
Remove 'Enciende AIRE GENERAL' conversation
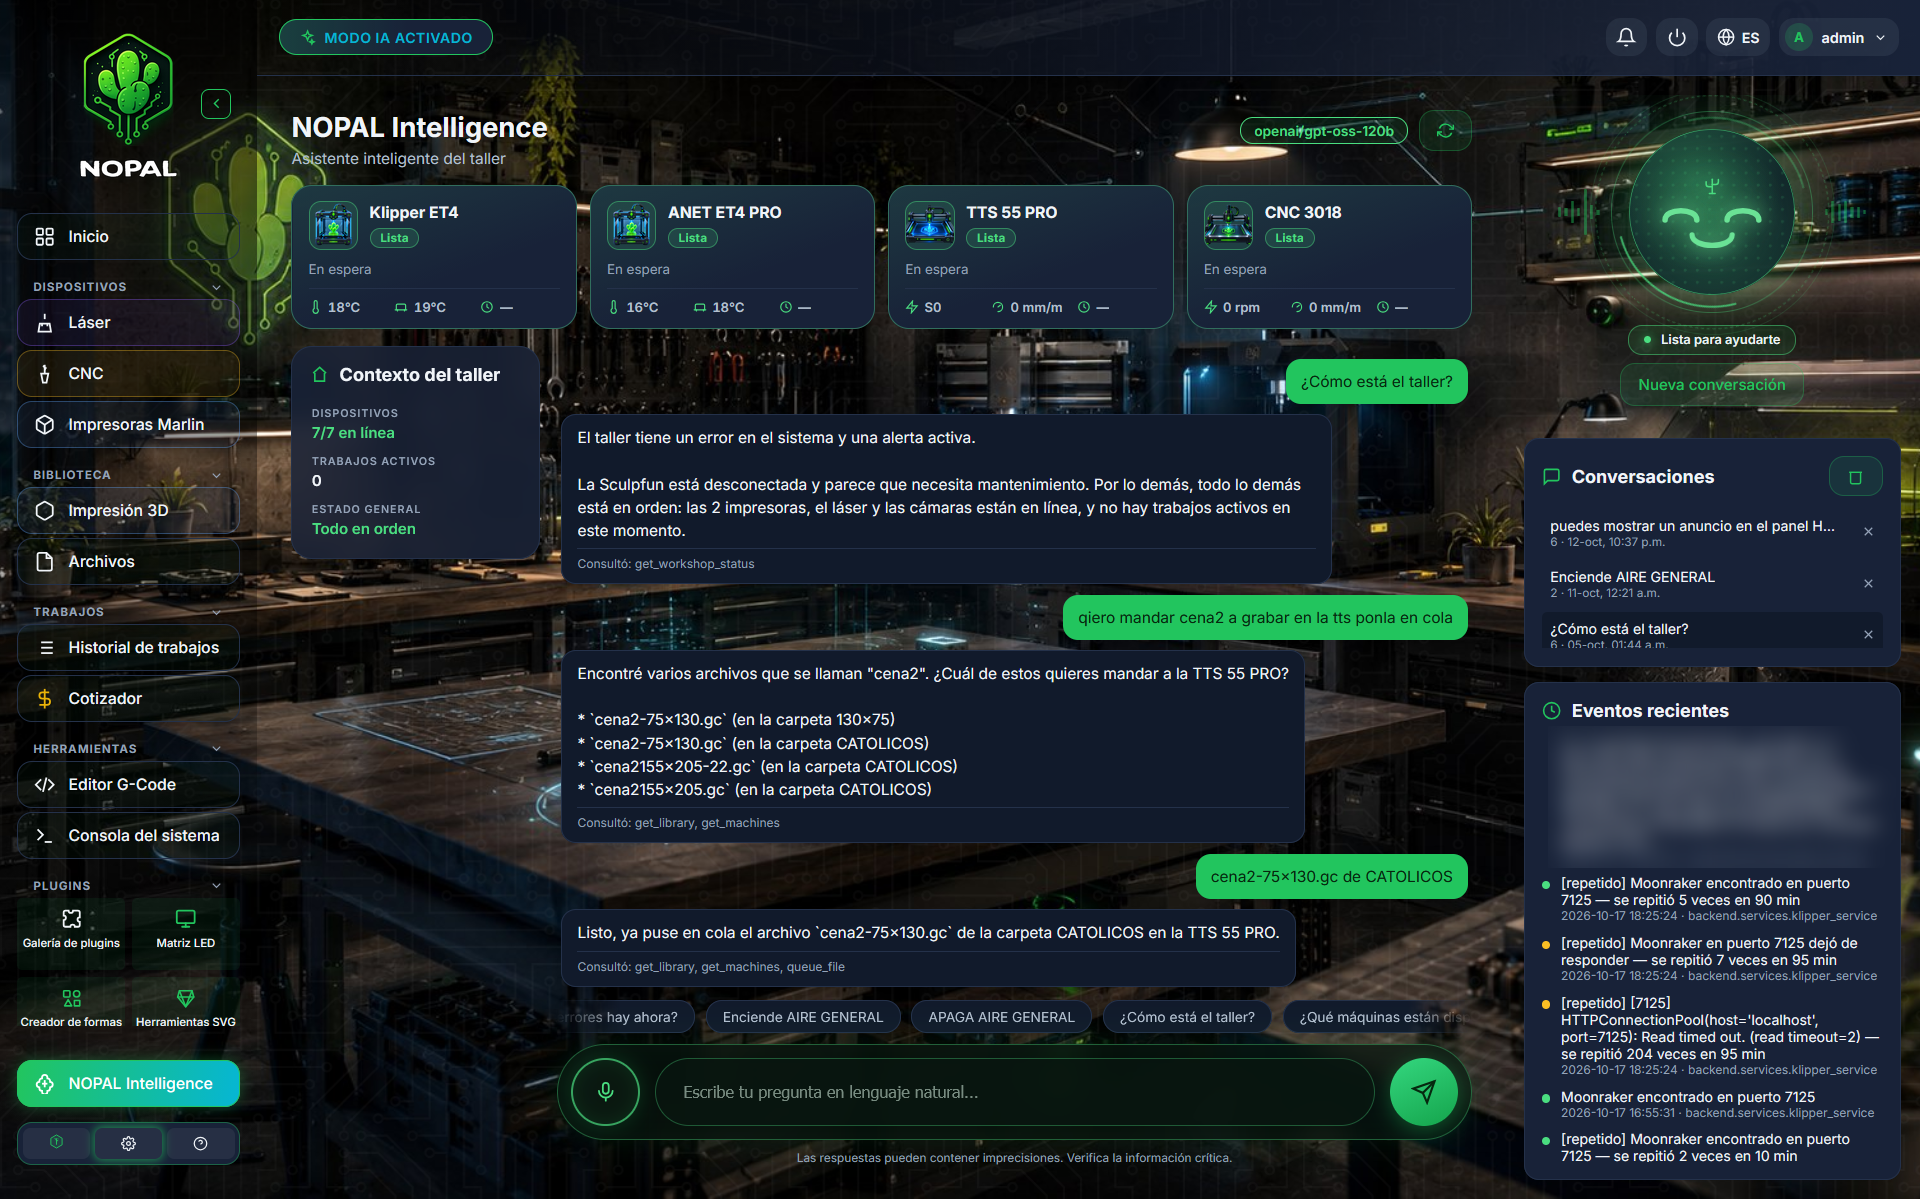pyautogui.click(x=1868, y=584)
